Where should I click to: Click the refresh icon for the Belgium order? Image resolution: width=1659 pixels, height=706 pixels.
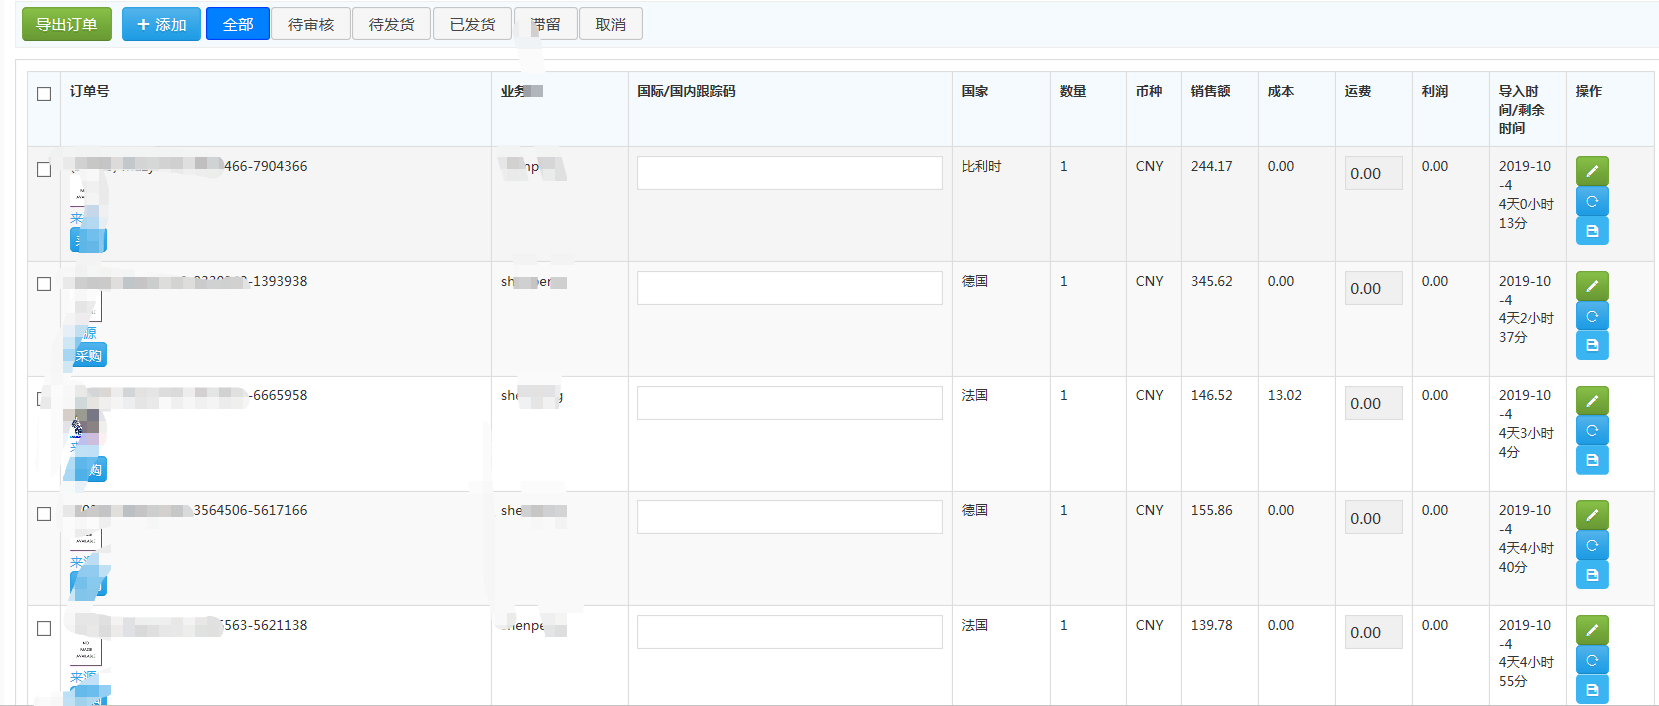[x=1592, y=201]
